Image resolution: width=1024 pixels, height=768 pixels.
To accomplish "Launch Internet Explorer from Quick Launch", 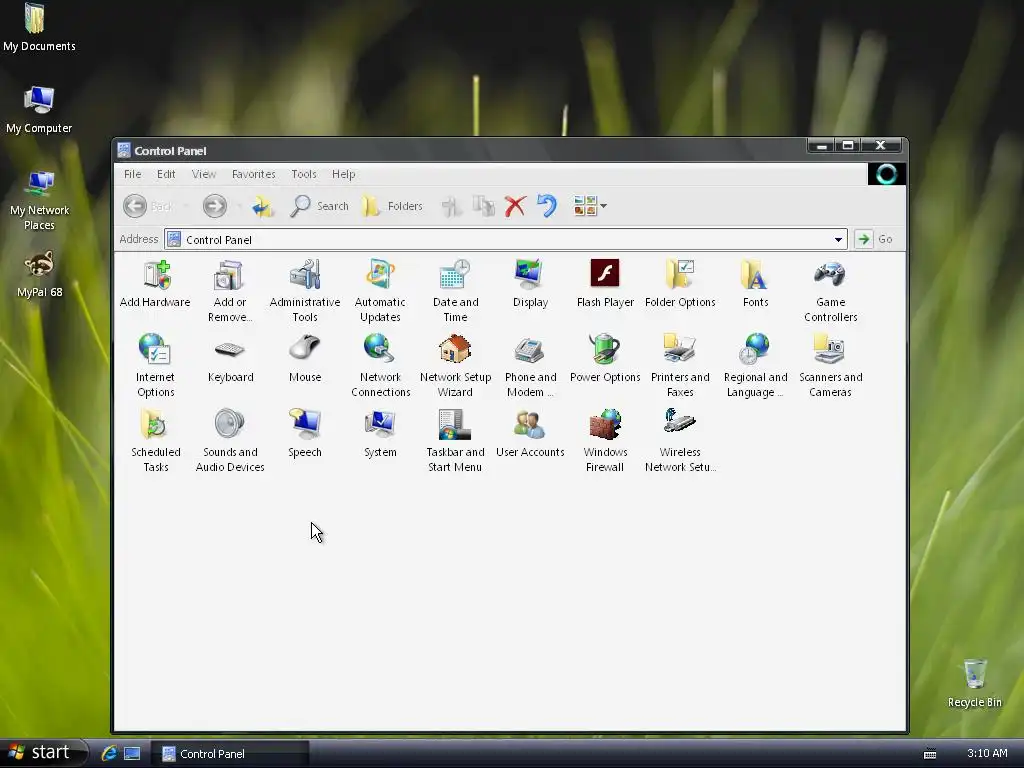I will click(x=108, y=753).
